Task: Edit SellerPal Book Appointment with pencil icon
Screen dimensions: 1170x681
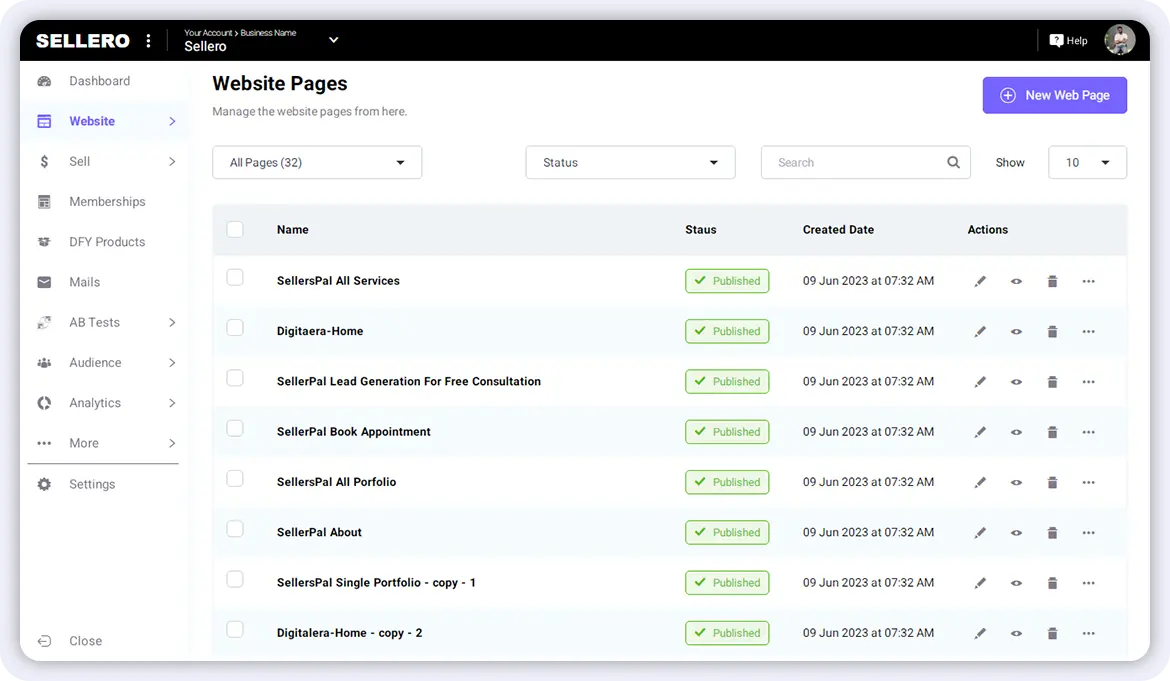Action: [x=980, y=432]
